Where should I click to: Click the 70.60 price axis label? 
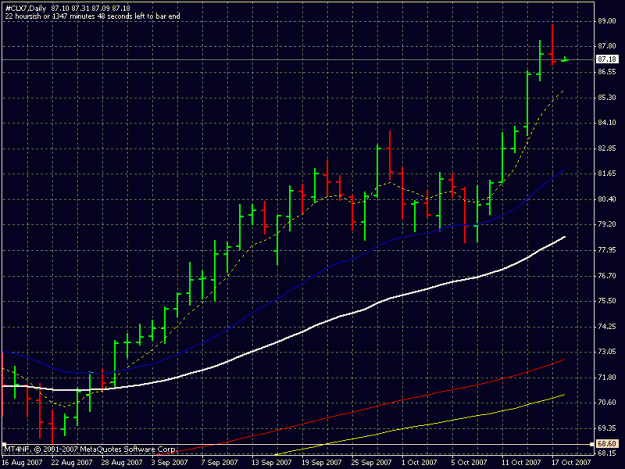[x=607, y=403]
